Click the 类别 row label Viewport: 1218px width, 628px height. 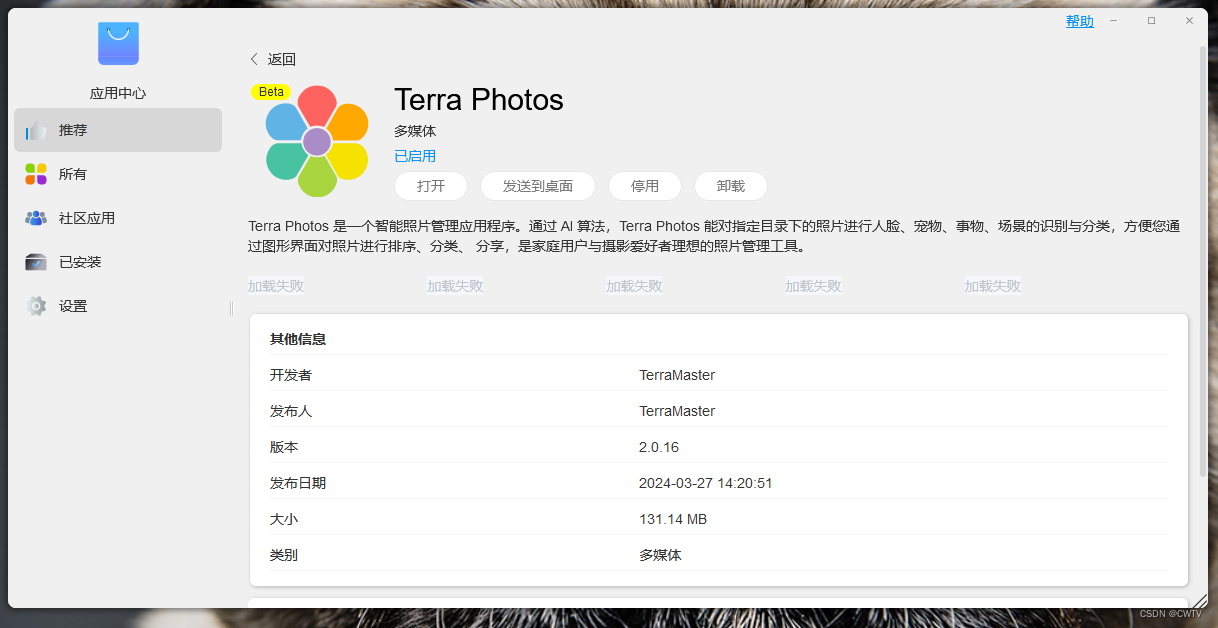point(284,555)
